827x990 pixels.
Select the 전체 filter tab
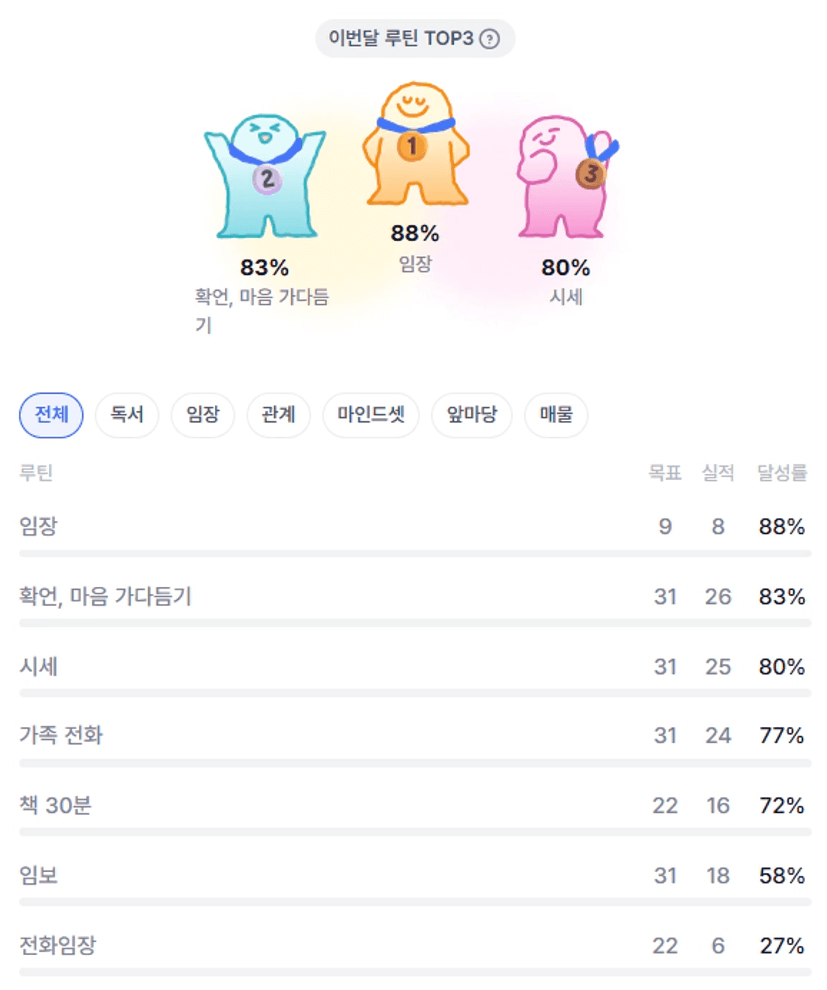click(x=51, y=415)
